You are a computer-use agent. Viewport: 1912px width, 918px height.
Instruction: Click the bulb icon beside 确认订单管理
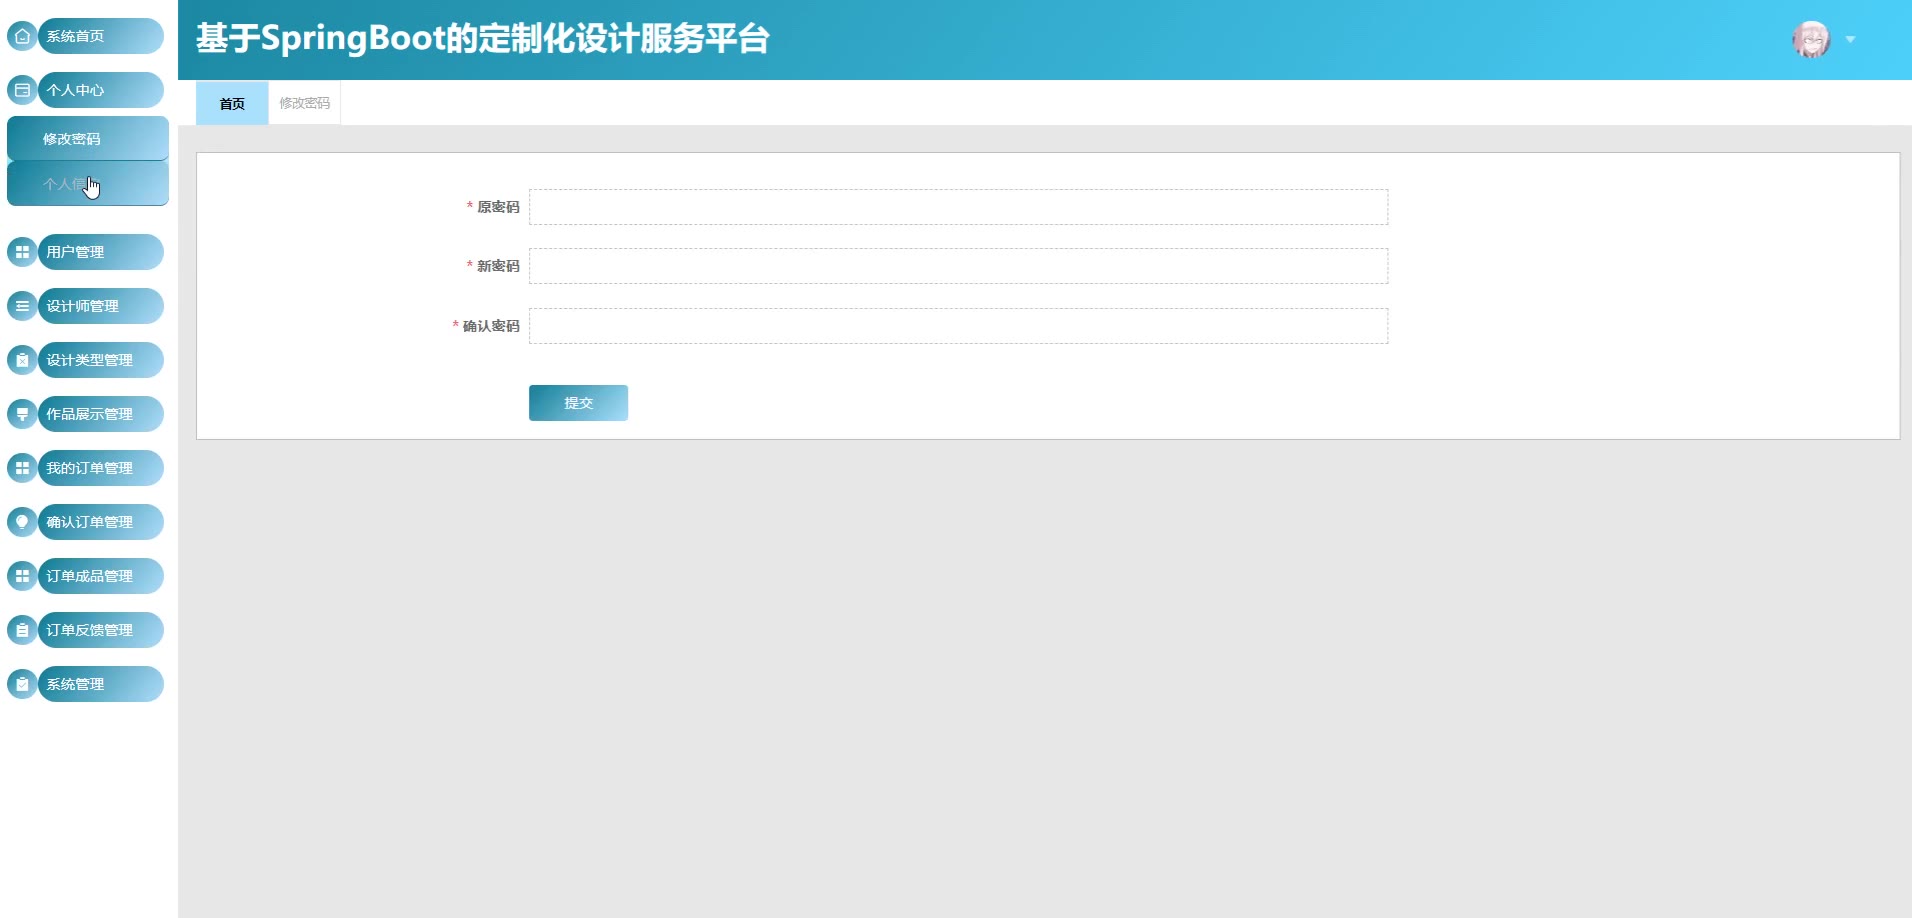pyautogui.click(x=22, y=522)
